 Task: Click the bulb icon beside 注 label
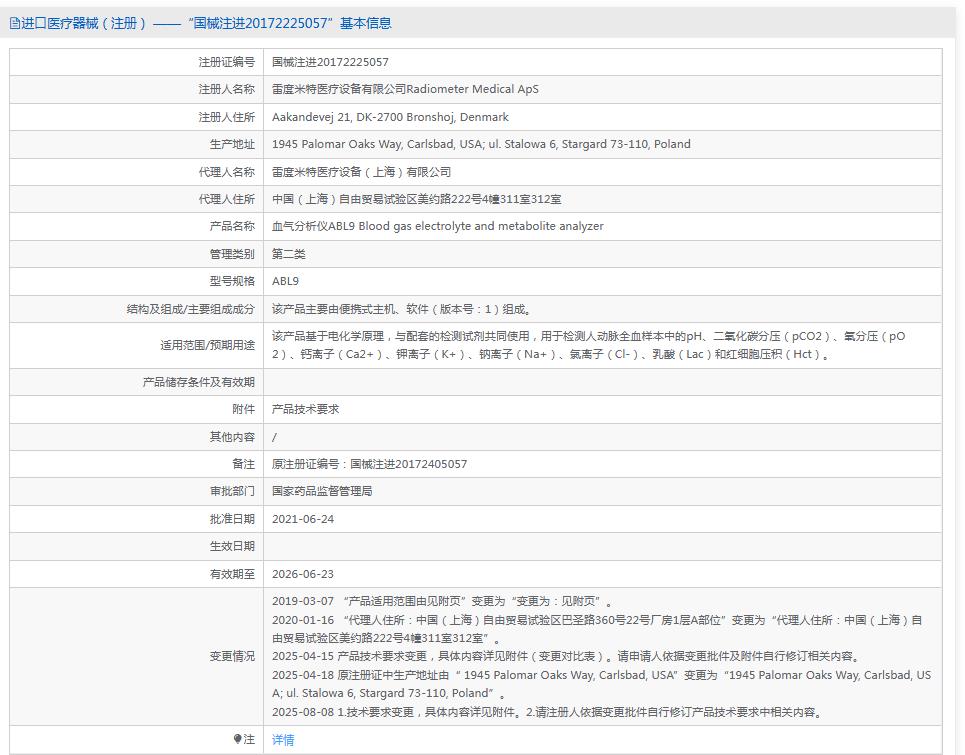coord(238,739)
